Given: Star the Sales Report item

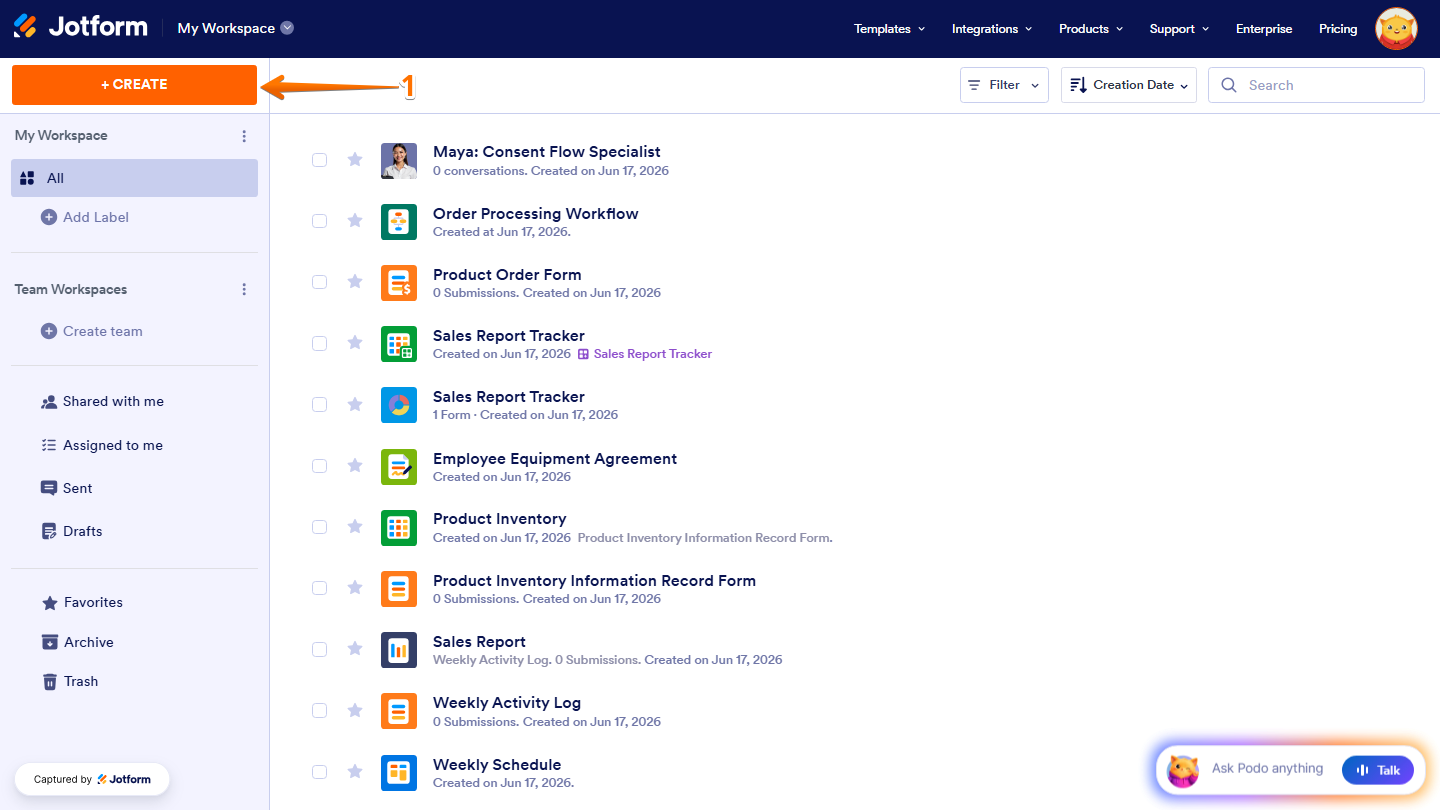Looking at the screenshot, I should (355, 648).
